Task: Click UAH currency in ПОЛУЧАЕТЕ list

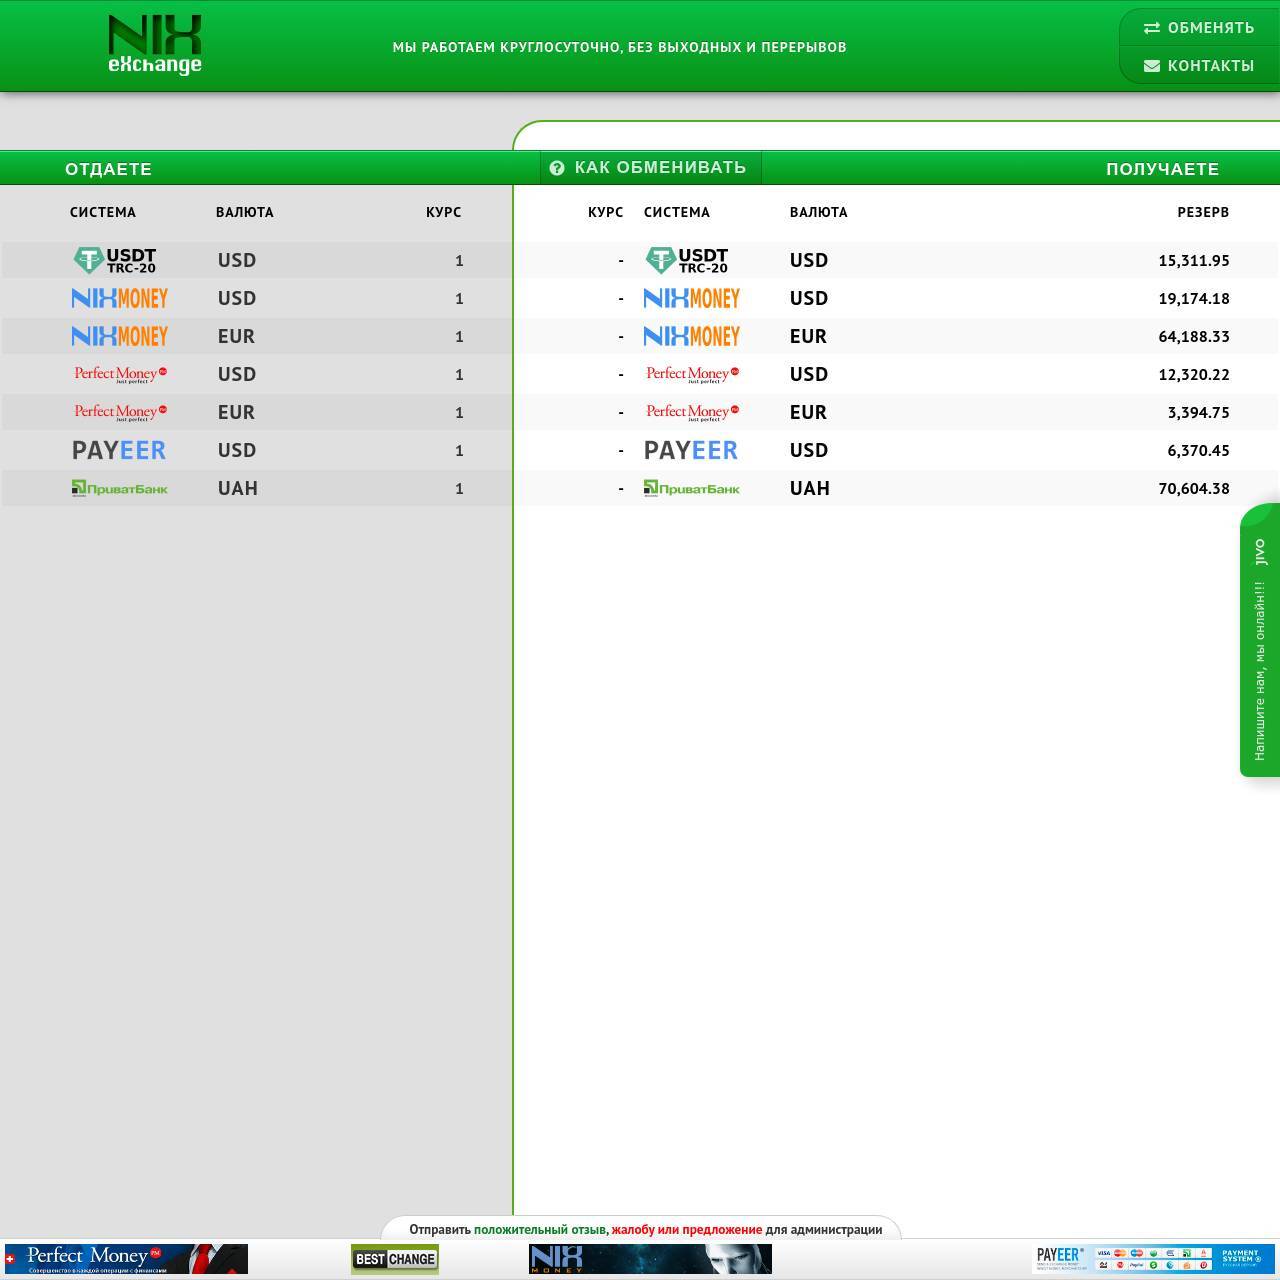Action: coord(810,488)
